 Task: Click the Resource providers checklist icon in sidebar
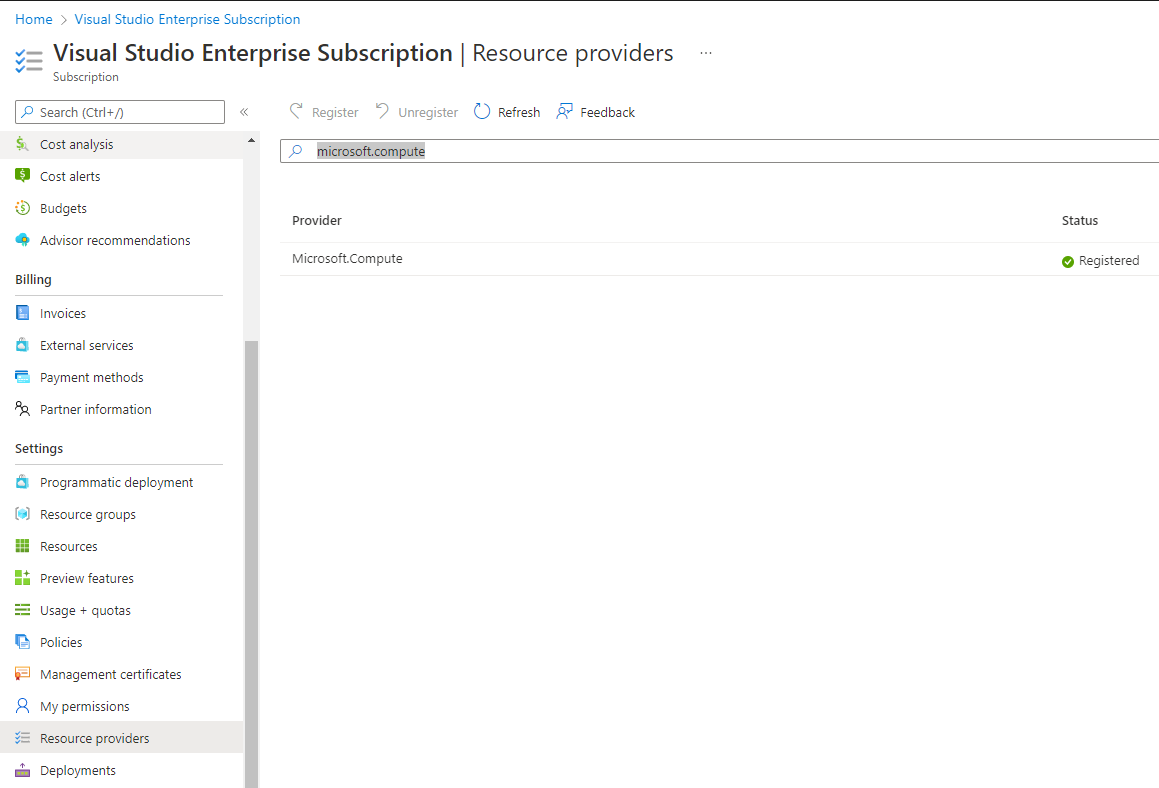(x=22, y=738)
